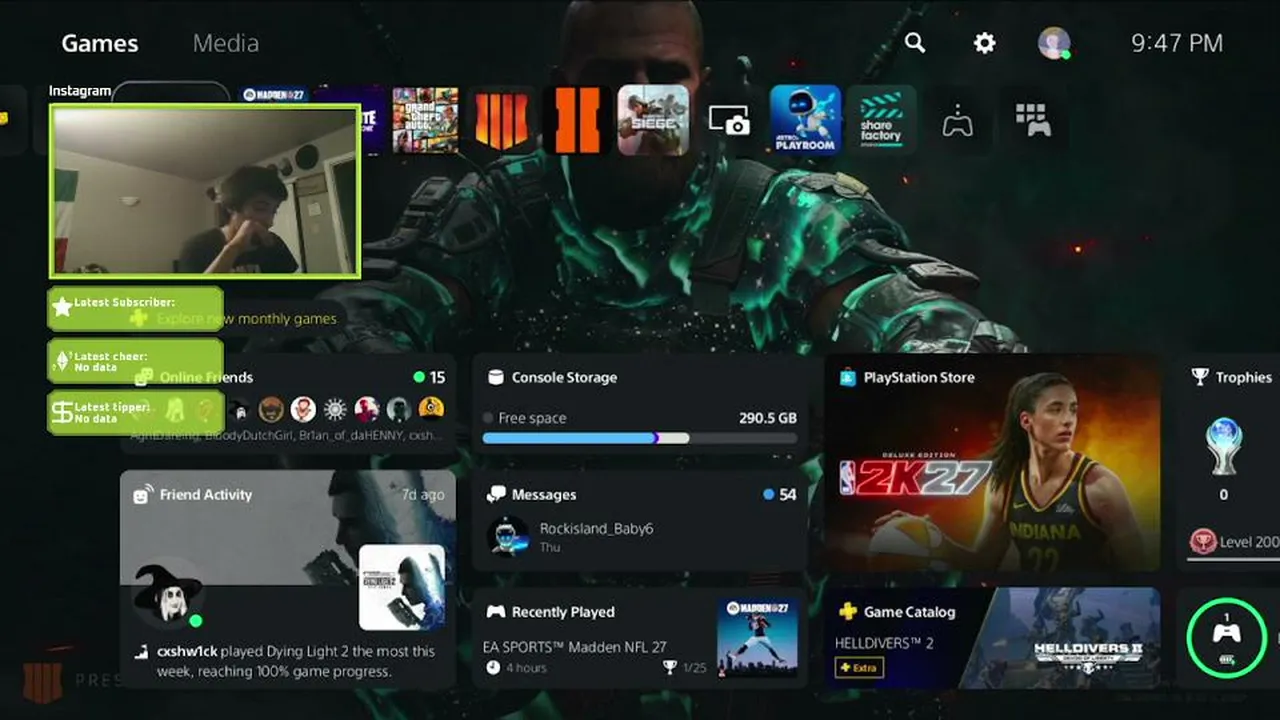Click the 7d ago timestamp on Friend Activity

[423, 494]
